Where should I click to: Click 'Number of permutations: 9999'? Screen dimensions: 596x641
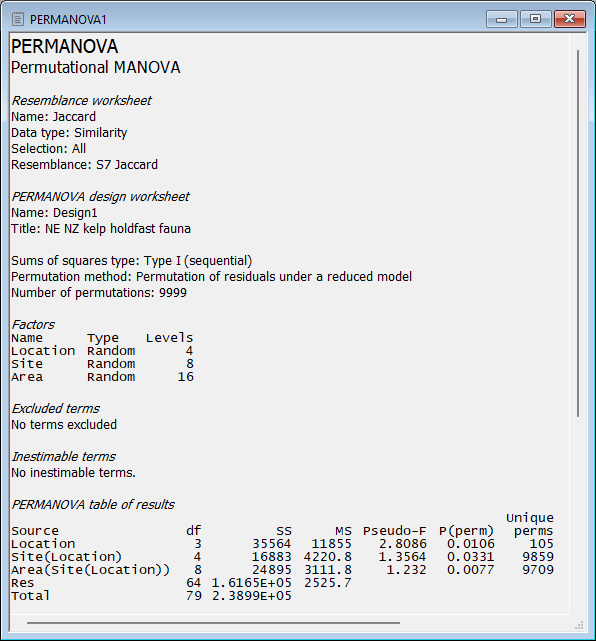99,293
